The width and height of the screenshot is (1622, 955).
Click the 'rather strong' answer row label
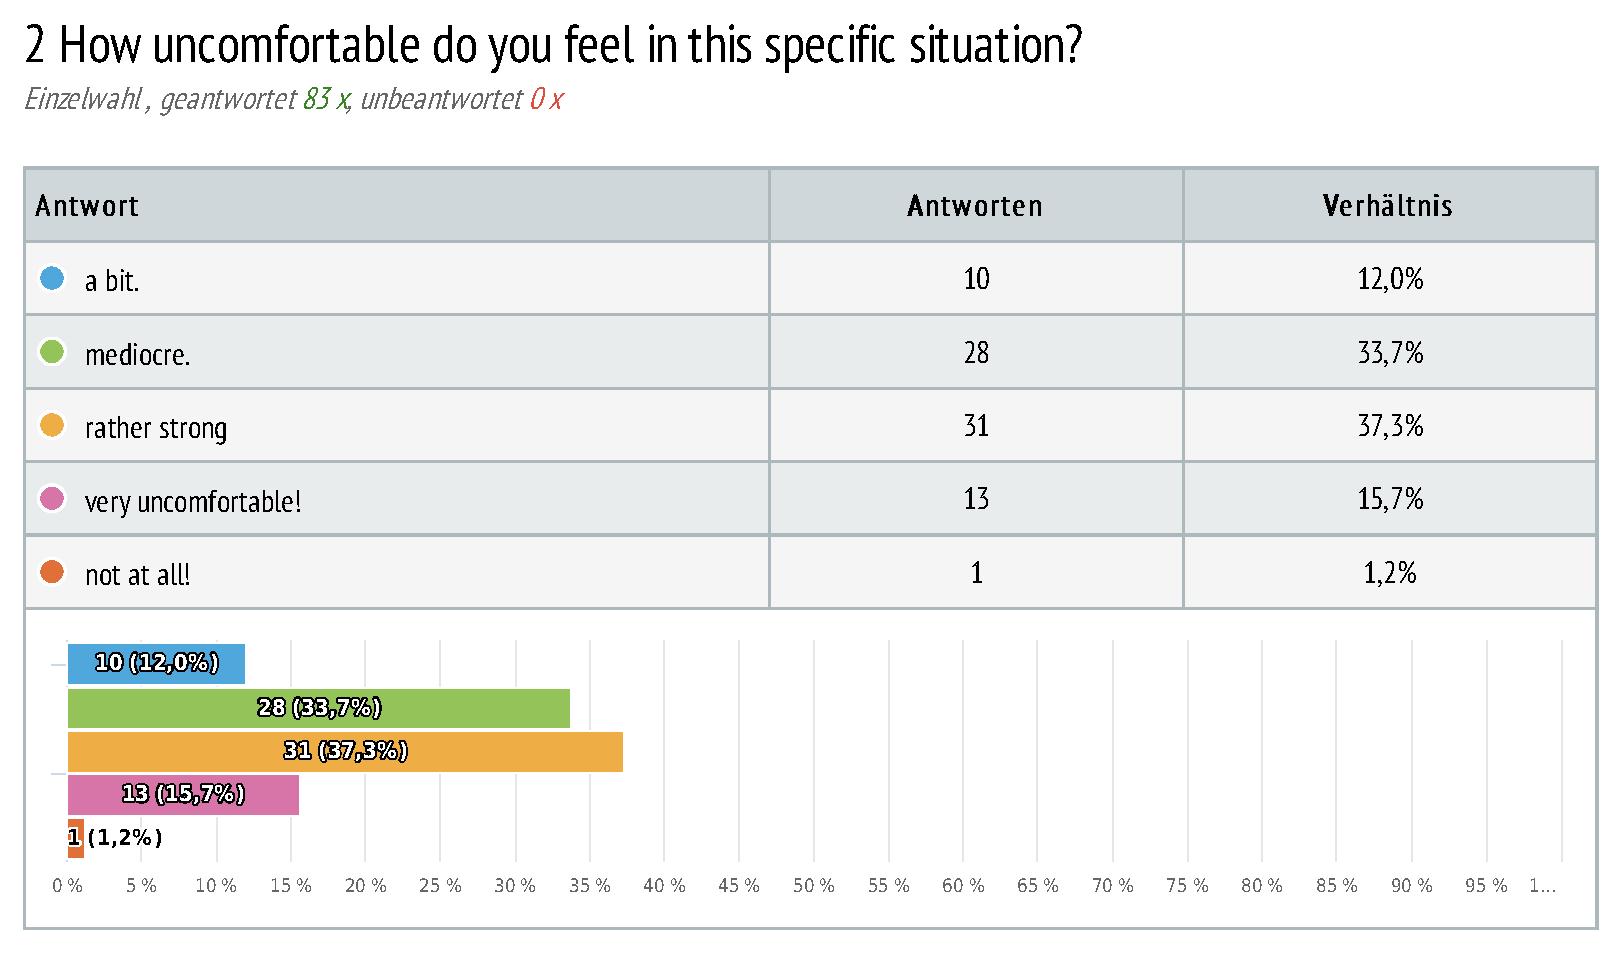[156, 428]
